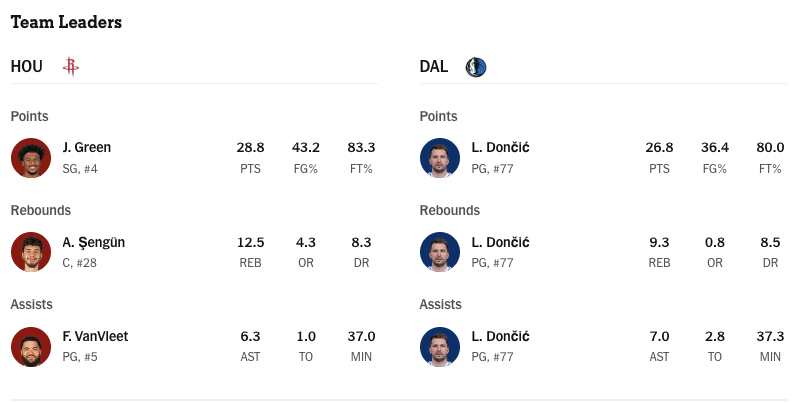Select the HOU team abbreviation
This screenshot has height=403, width=793.
(27, 67)
